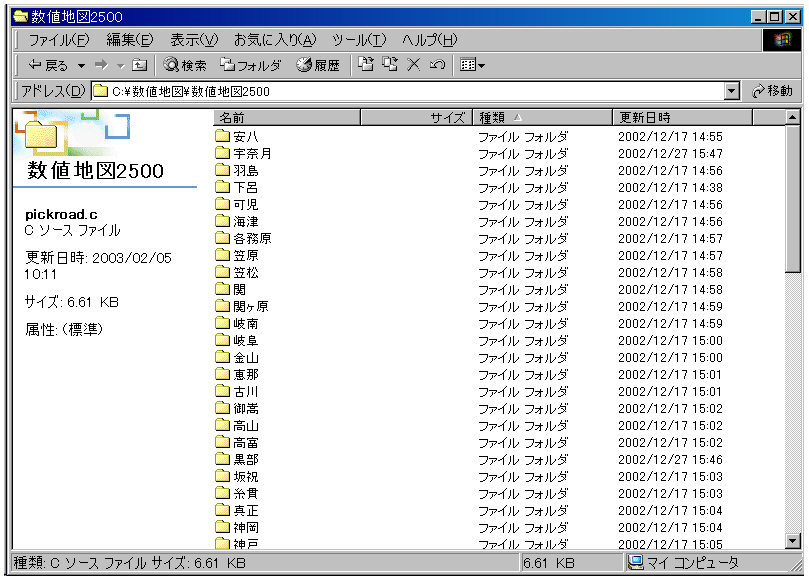Viewport: 809px width, 583px height.
Task: Open the 表示(V) menu
Action: [194, 40]
